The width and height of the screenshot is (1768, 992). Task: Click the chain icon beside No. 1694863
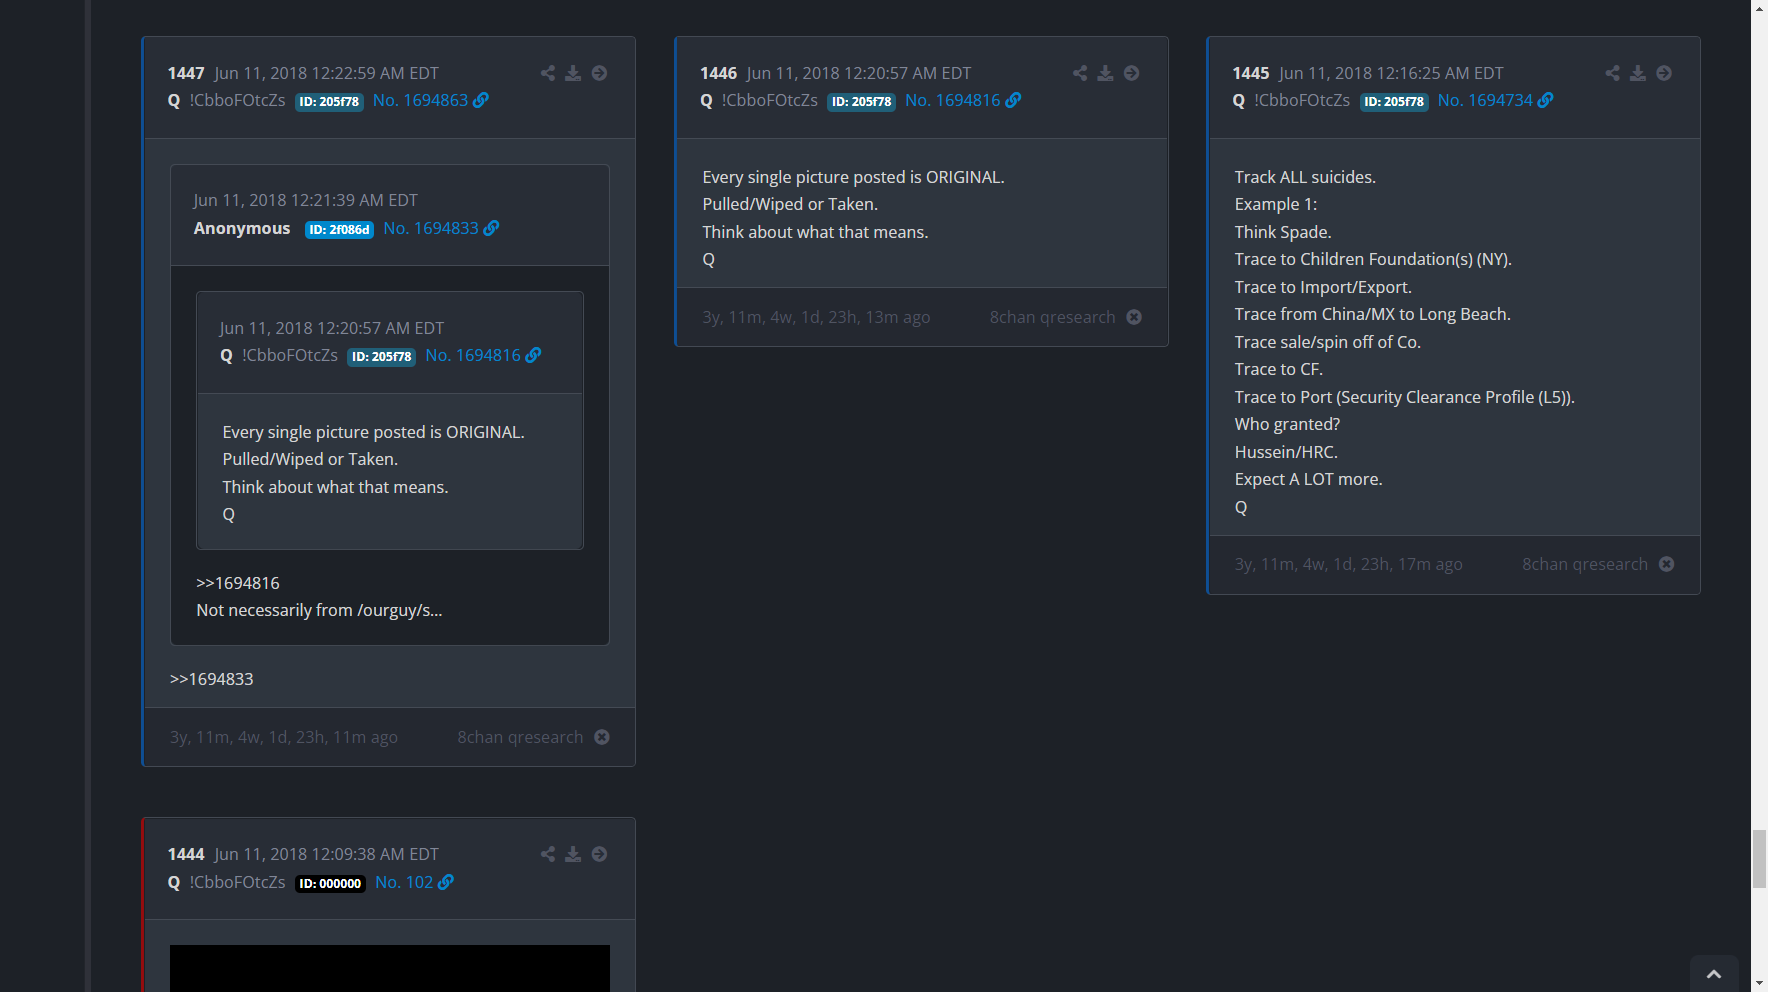[x=481, y=100]
